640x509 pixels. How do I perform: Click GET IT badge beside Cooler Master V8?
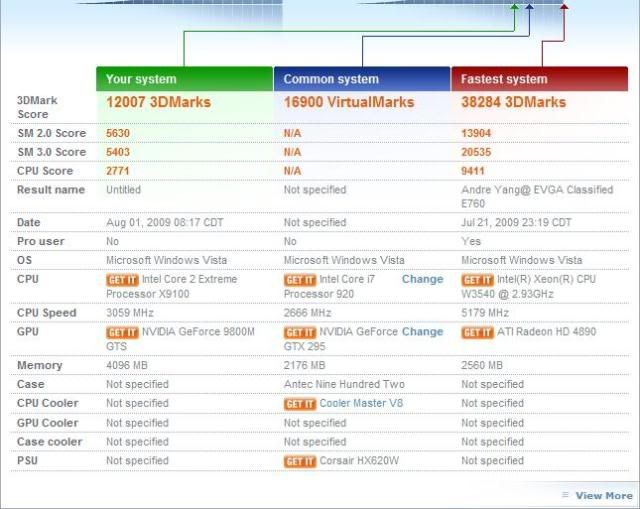300,404
